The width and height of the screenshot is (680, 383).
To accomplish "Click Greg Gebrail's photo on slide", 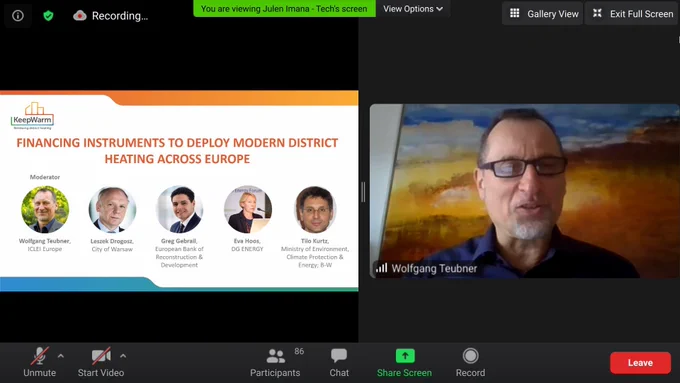I will click(x=180, y=210).
